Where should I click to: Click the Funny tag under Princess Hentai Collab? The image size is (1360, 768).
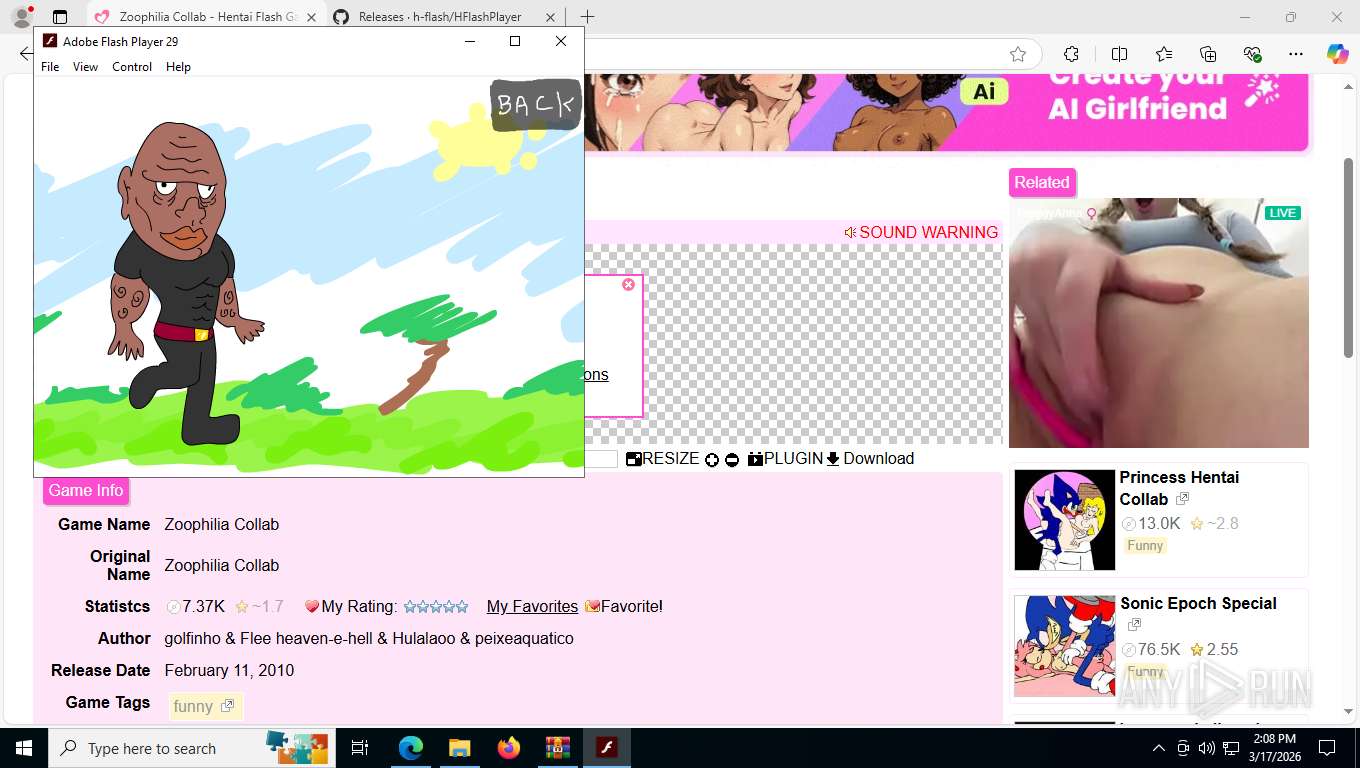[x=1145, y=545]
